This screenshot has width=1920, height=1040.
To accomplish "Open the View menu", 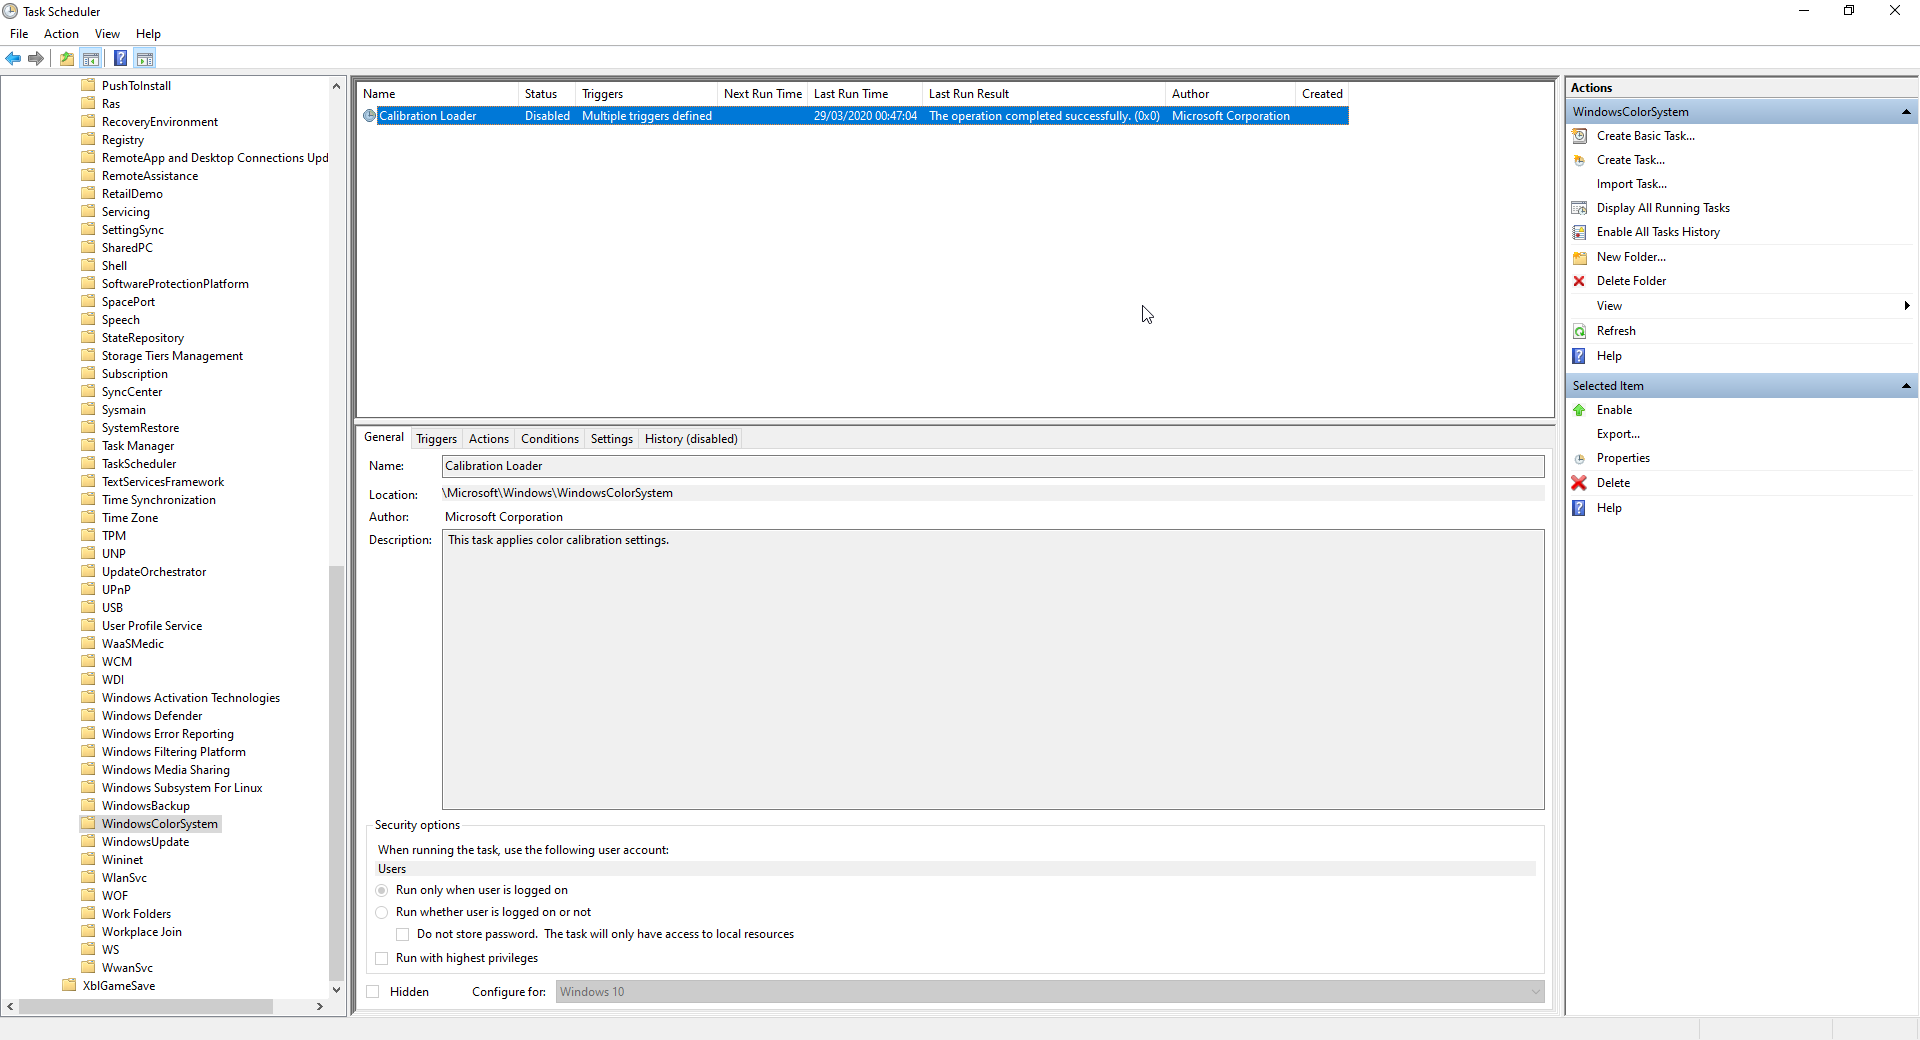I will click(107, 34).
